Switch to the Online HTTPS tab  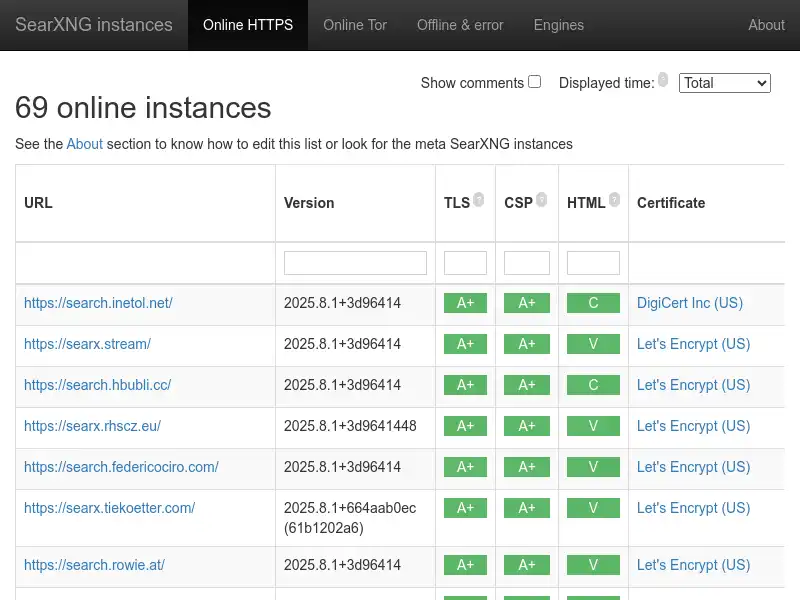click(x=248, y=25)
